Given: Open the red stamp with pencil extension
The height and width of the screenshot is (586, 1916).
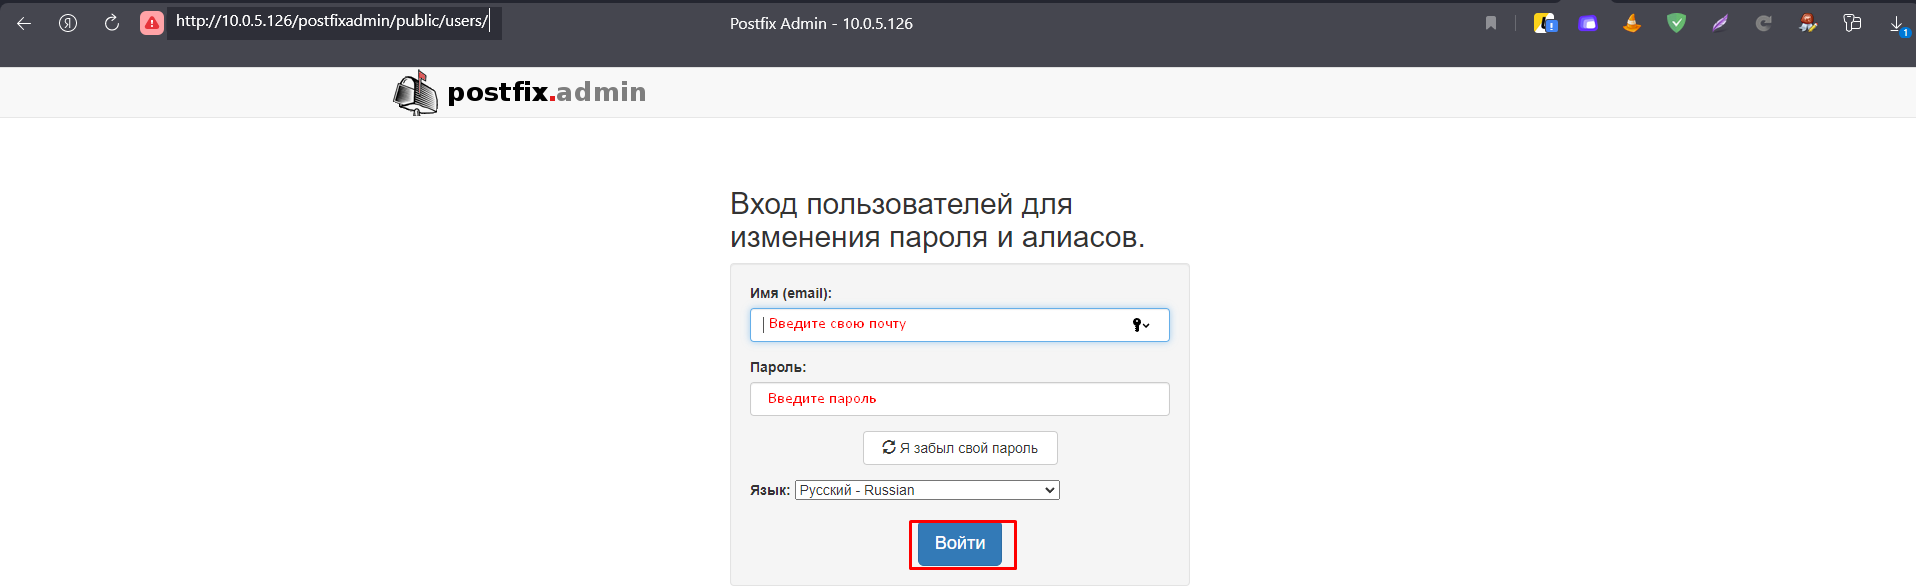Looking at the screenshot, I should (1808, 23).
